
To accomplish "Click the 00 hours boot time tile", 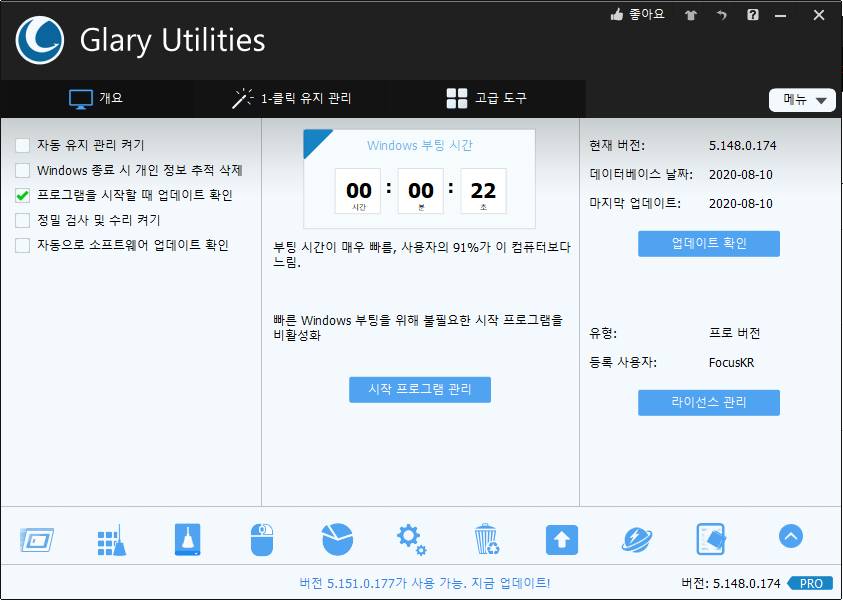I will pos(358,191).
